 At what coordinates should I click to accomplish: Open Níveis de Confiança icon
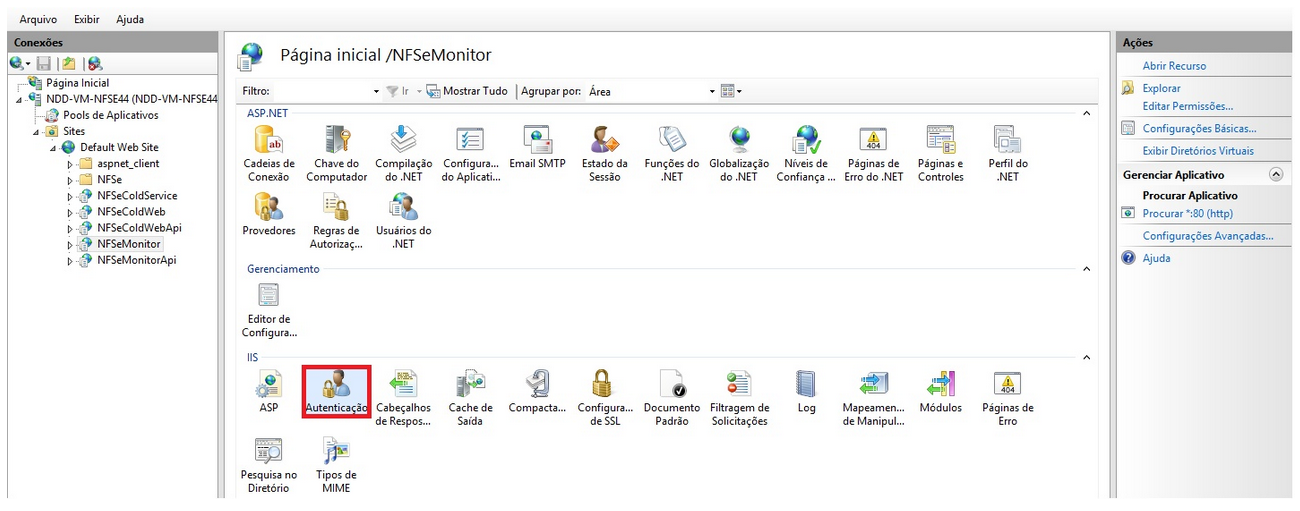coord(806,154)
